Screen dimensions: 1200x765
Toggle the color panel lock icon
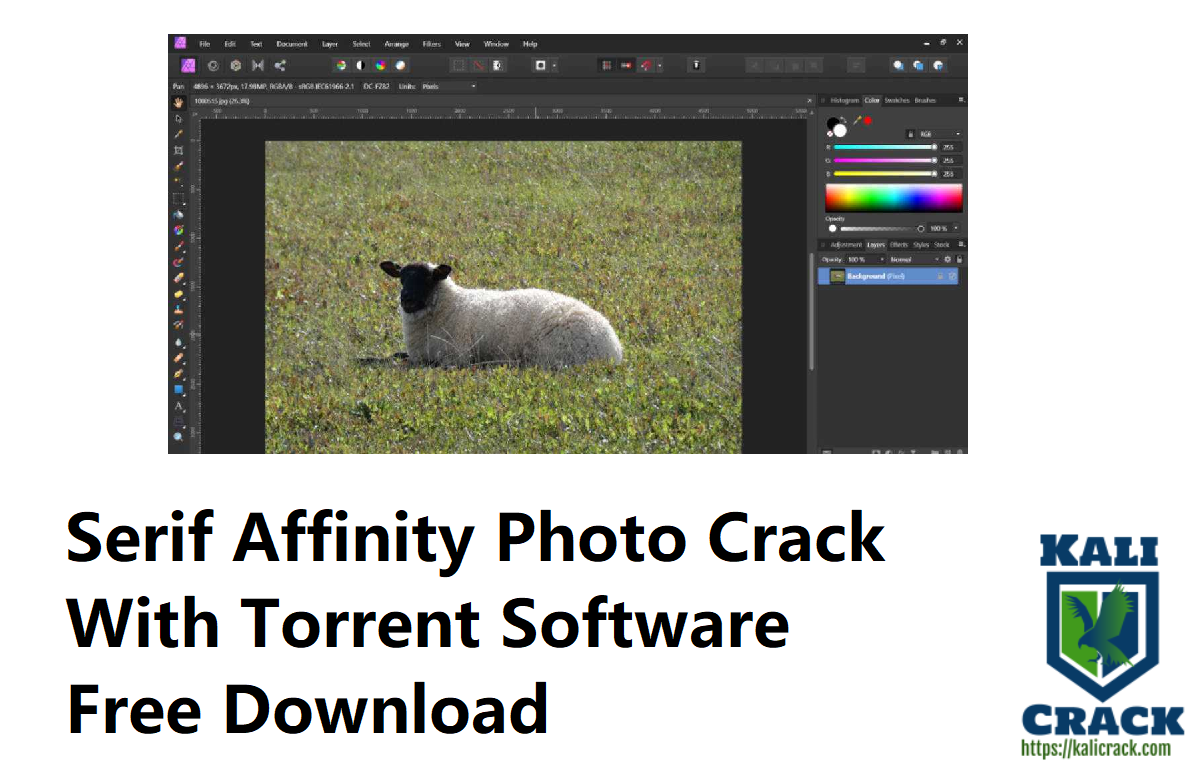pyautogui.click(x=910, y=134)
